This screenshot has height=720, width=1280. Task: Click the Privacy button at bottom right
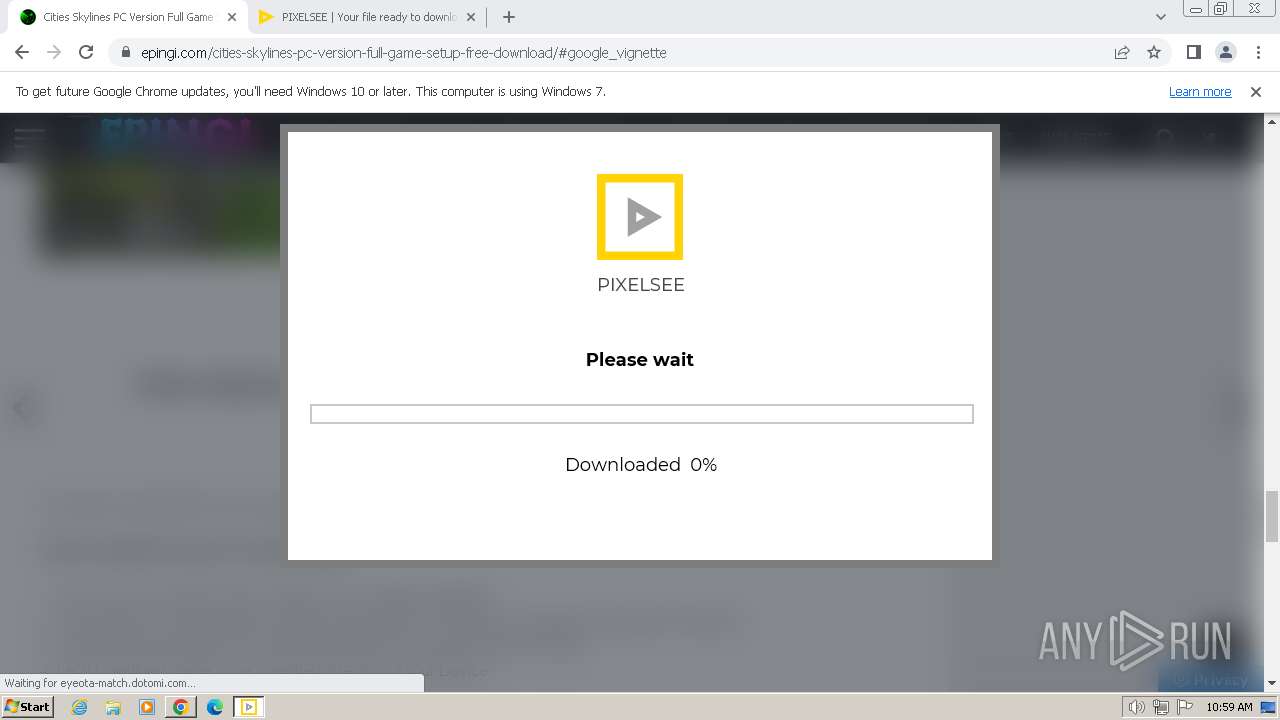pyautogui.click(x=1210, y=680)
